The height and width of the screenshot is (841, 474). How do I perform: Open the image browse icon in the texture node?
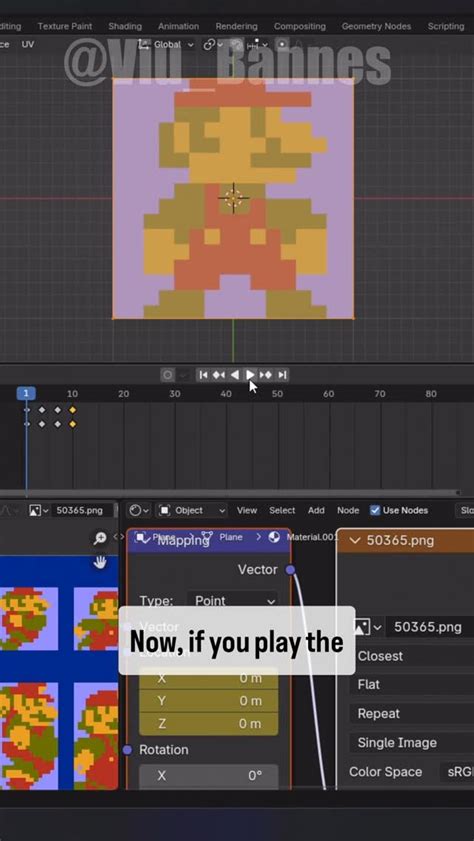[368, 627]
